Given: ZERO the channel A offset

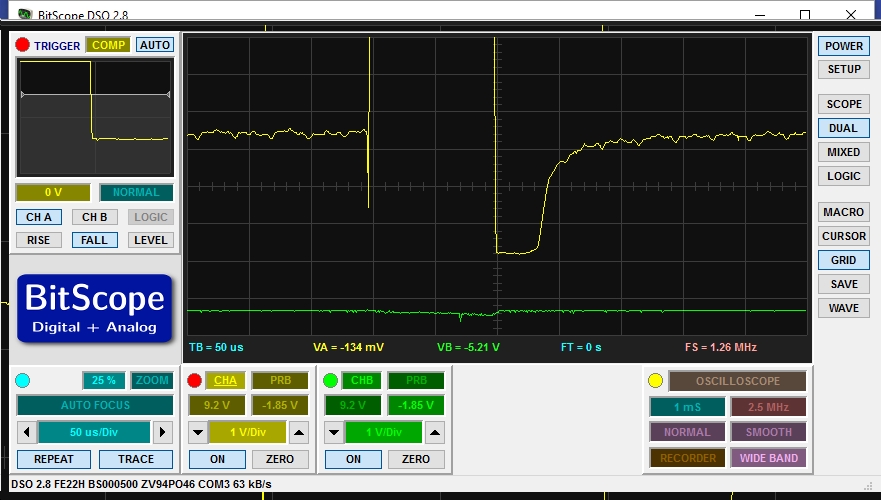Looking at the screenshot, I should tap(280, 459).
